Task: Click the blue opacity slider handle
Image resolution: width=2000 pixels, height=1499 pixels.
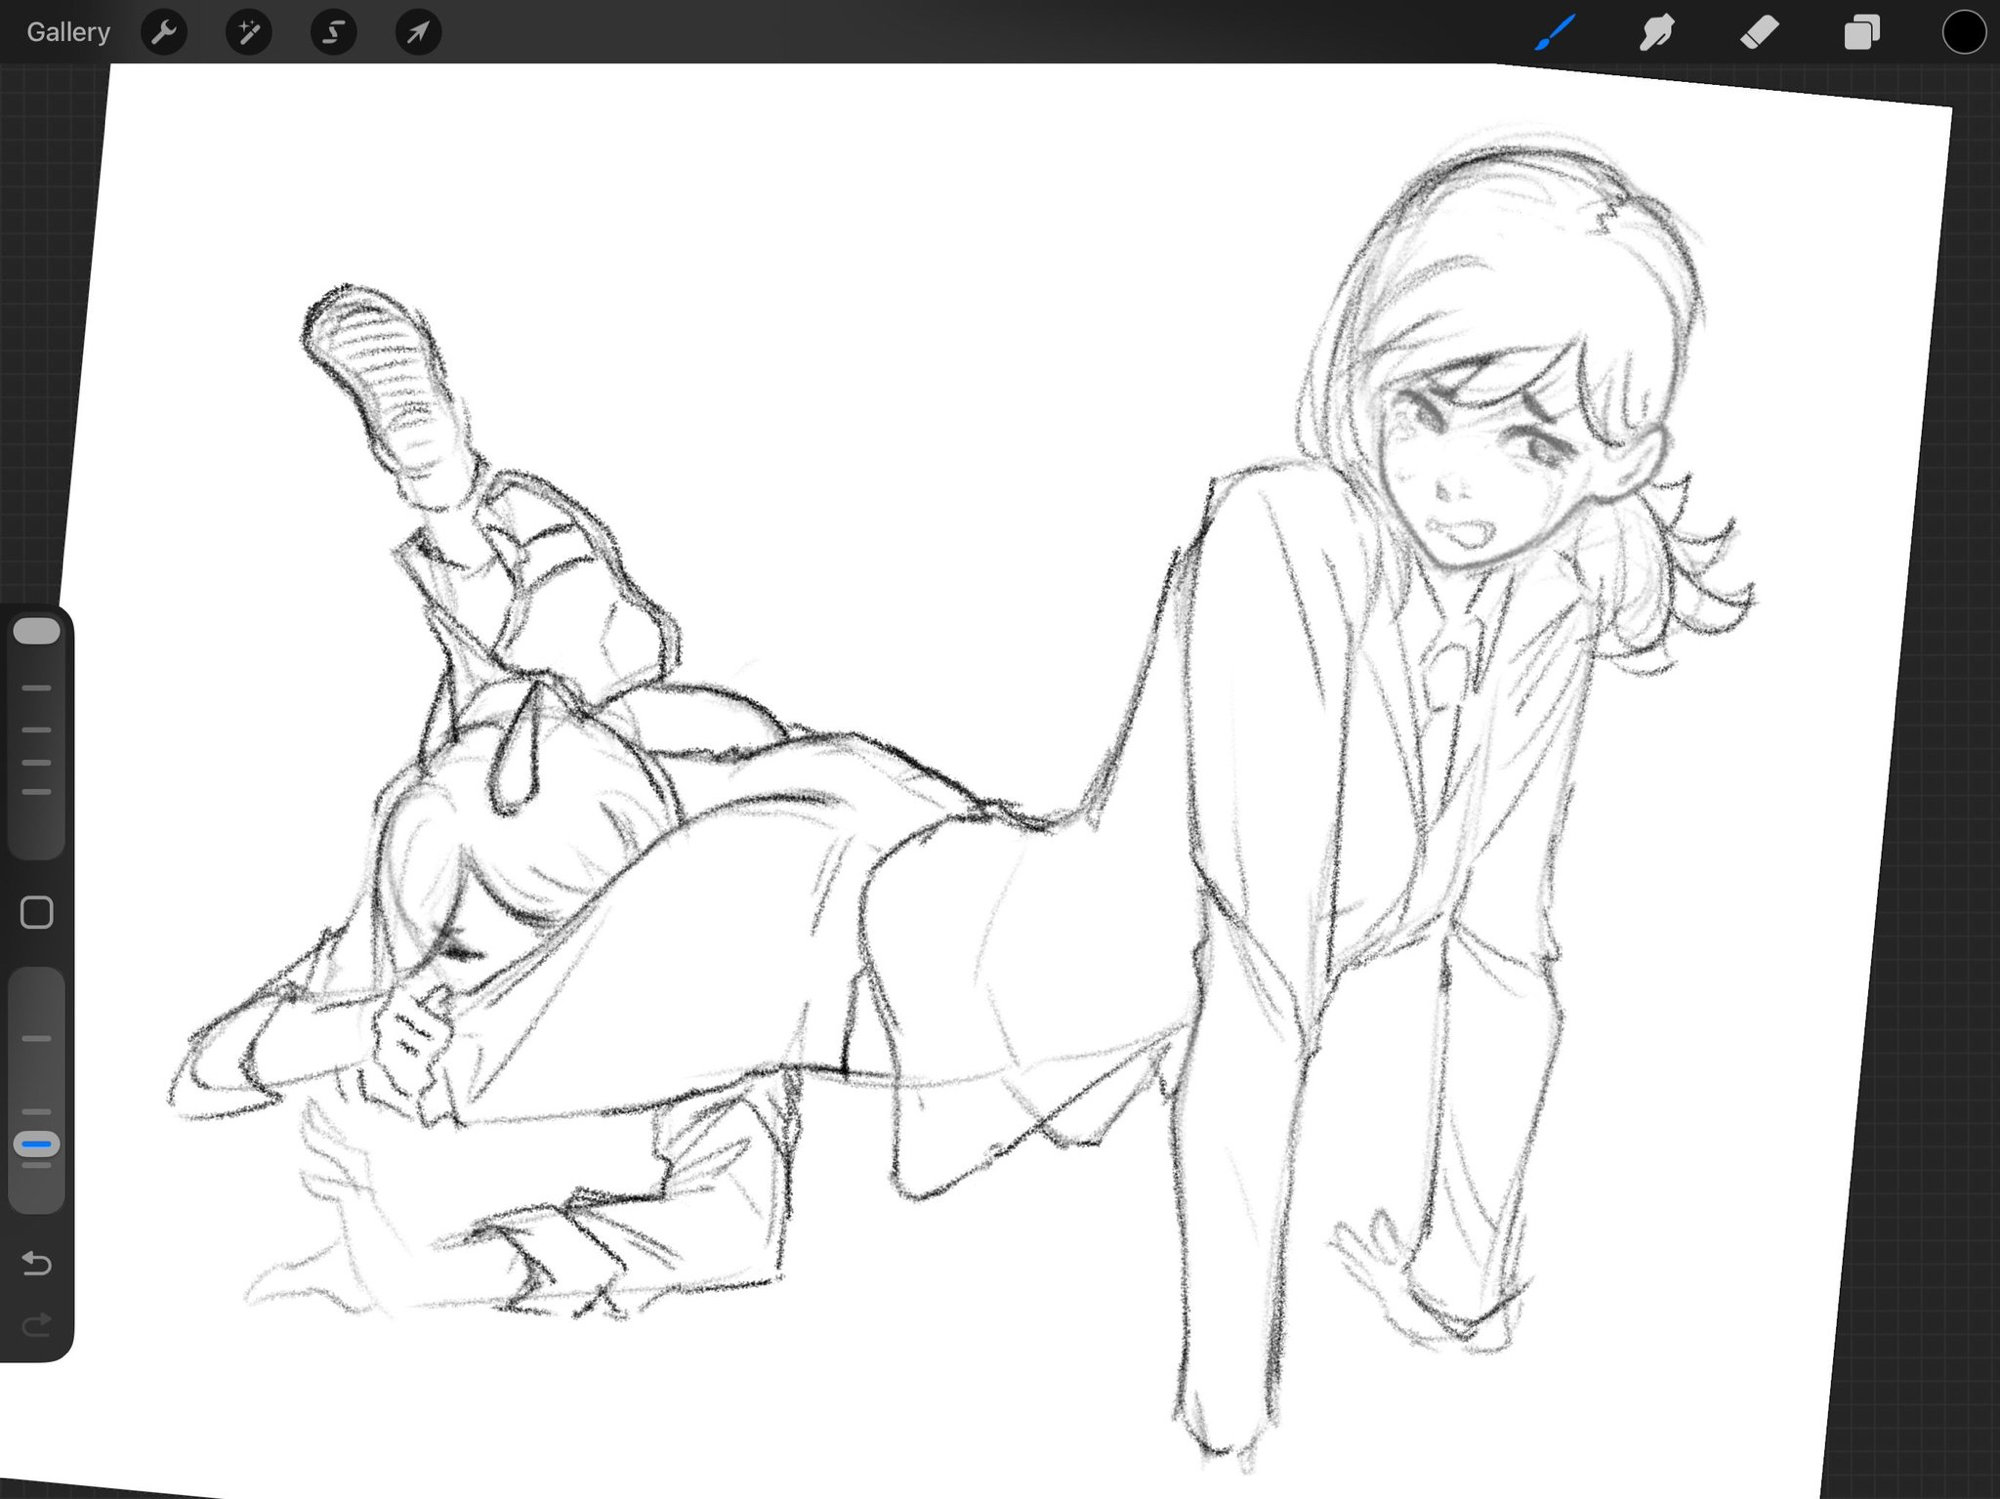Action: pos(37,1144)
